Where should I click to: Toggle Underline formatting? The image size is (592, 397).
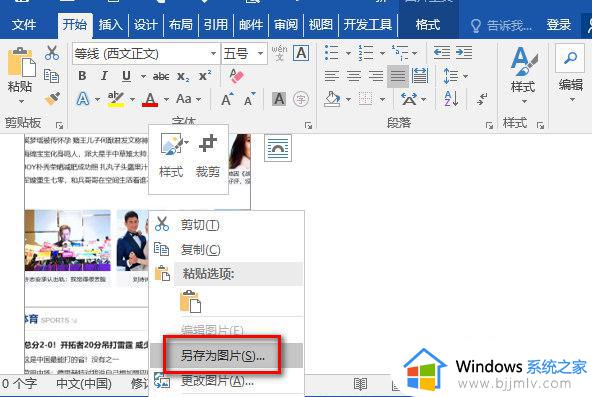coord(126,76)
